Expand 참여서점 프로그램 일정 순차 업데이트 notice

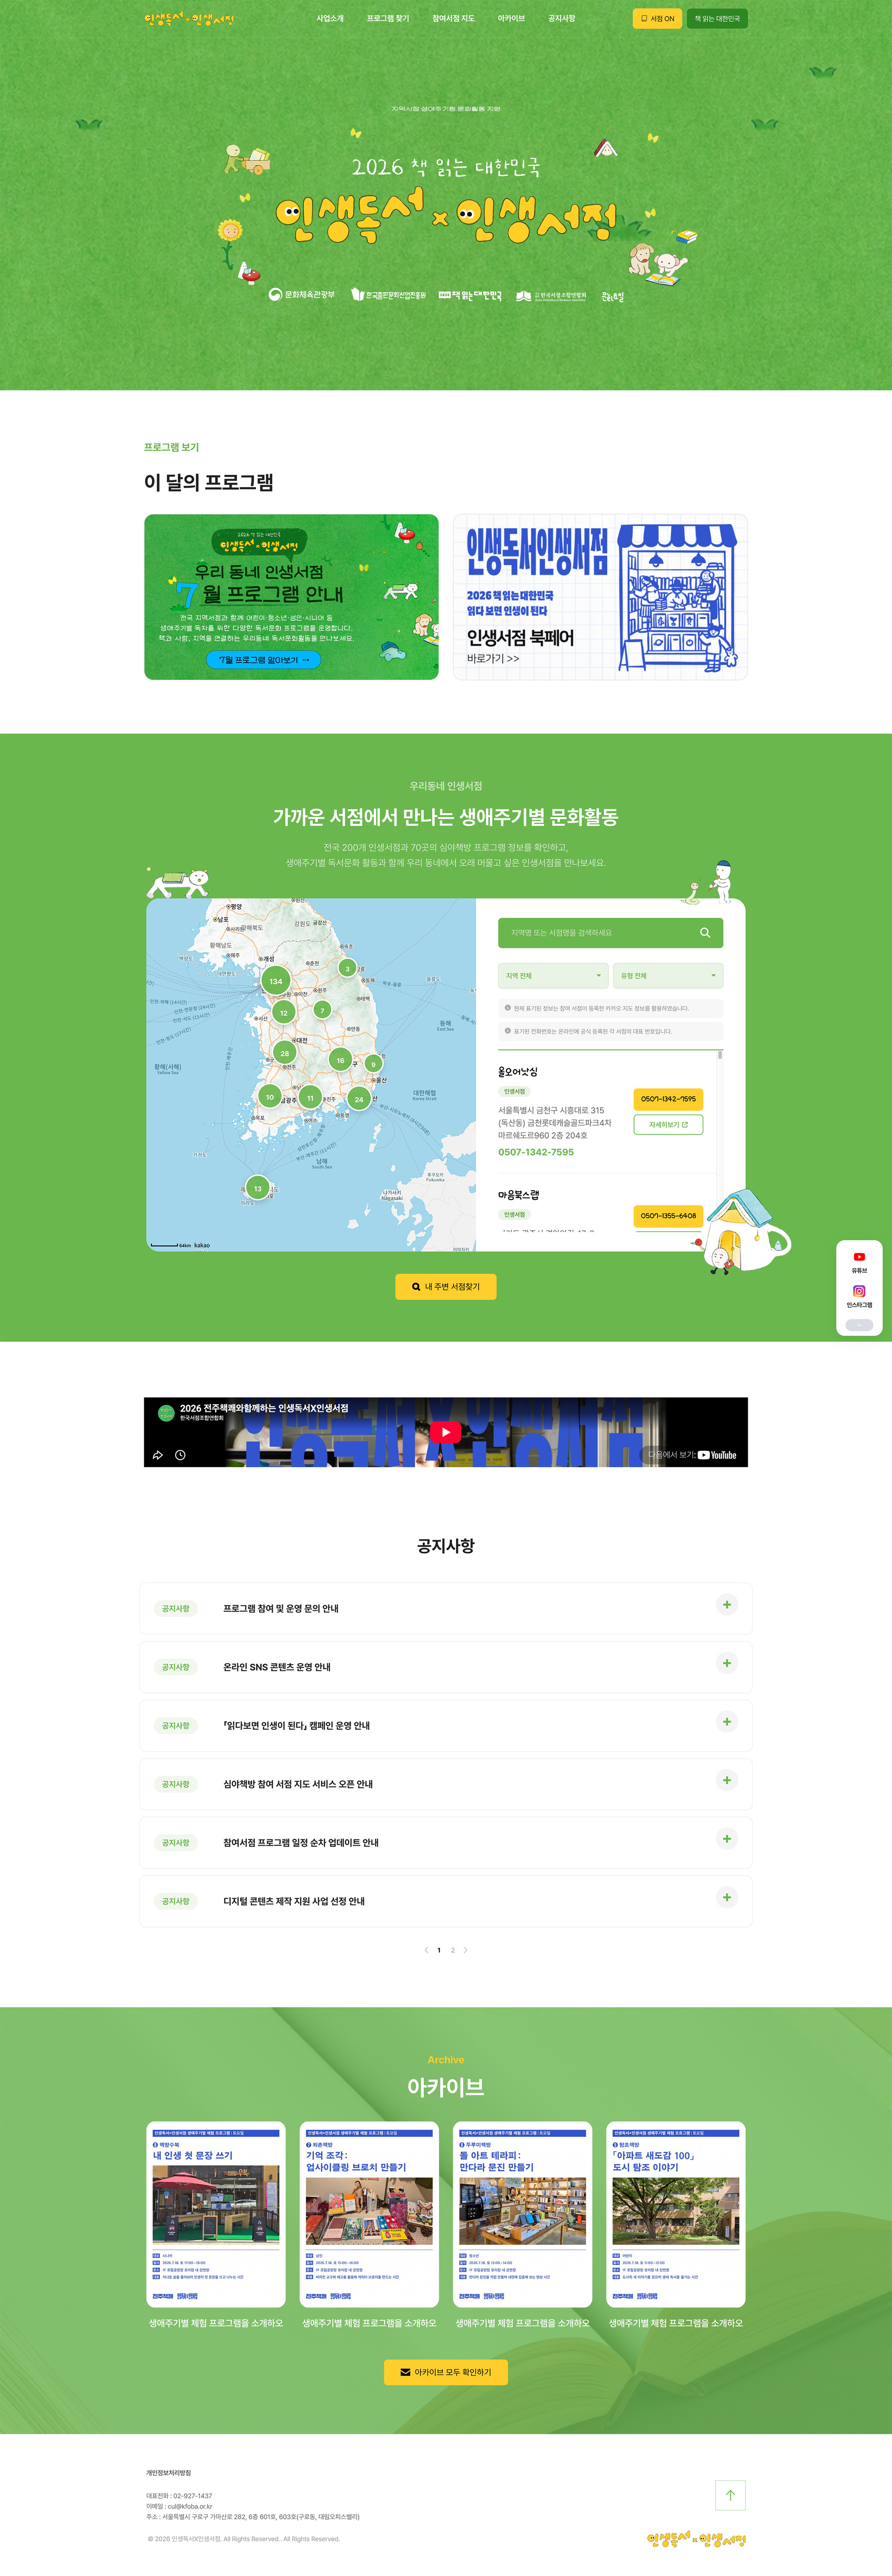pyautogui.click(x=446, y=1843)
